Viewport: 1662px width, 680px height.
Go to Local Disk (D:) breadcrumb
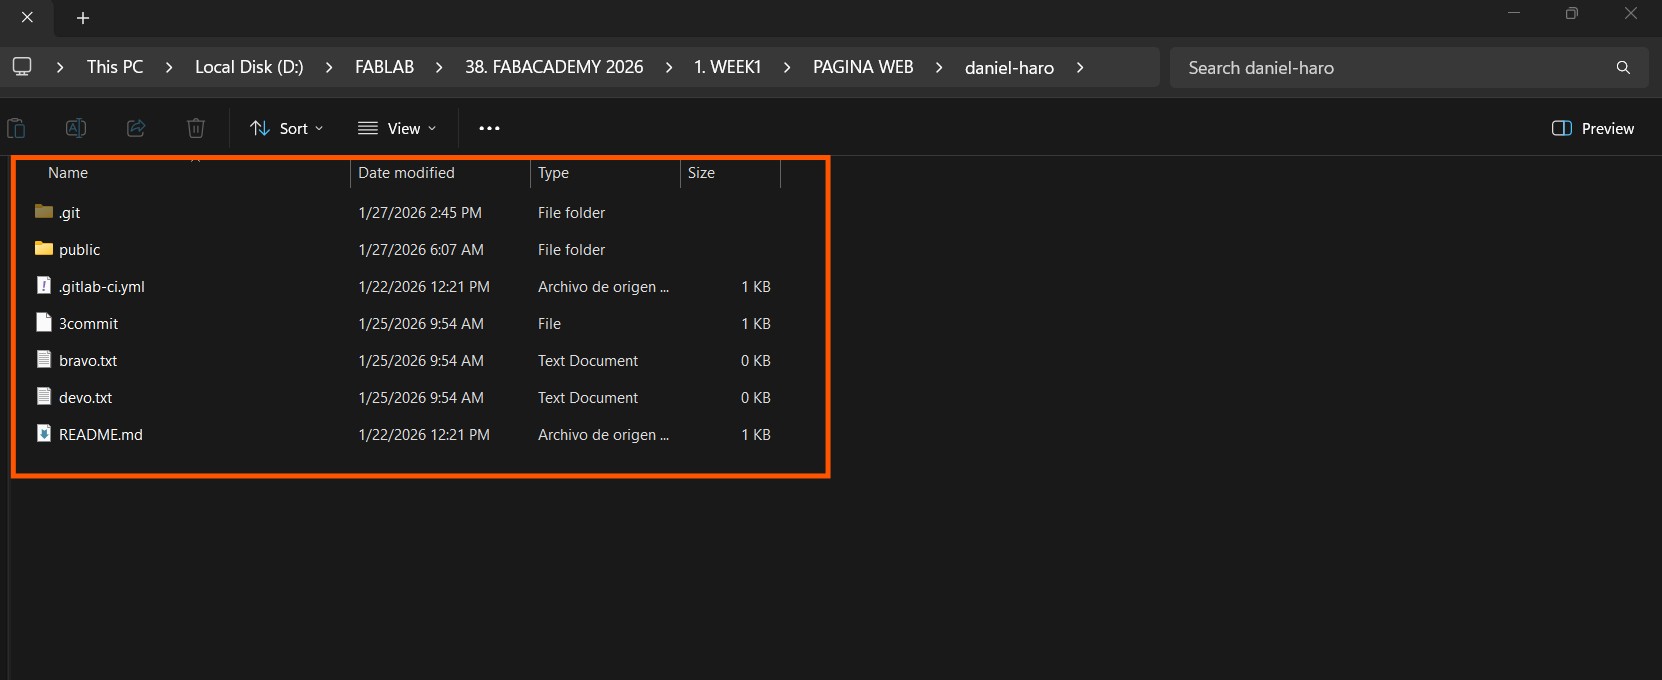coord(249,67)
